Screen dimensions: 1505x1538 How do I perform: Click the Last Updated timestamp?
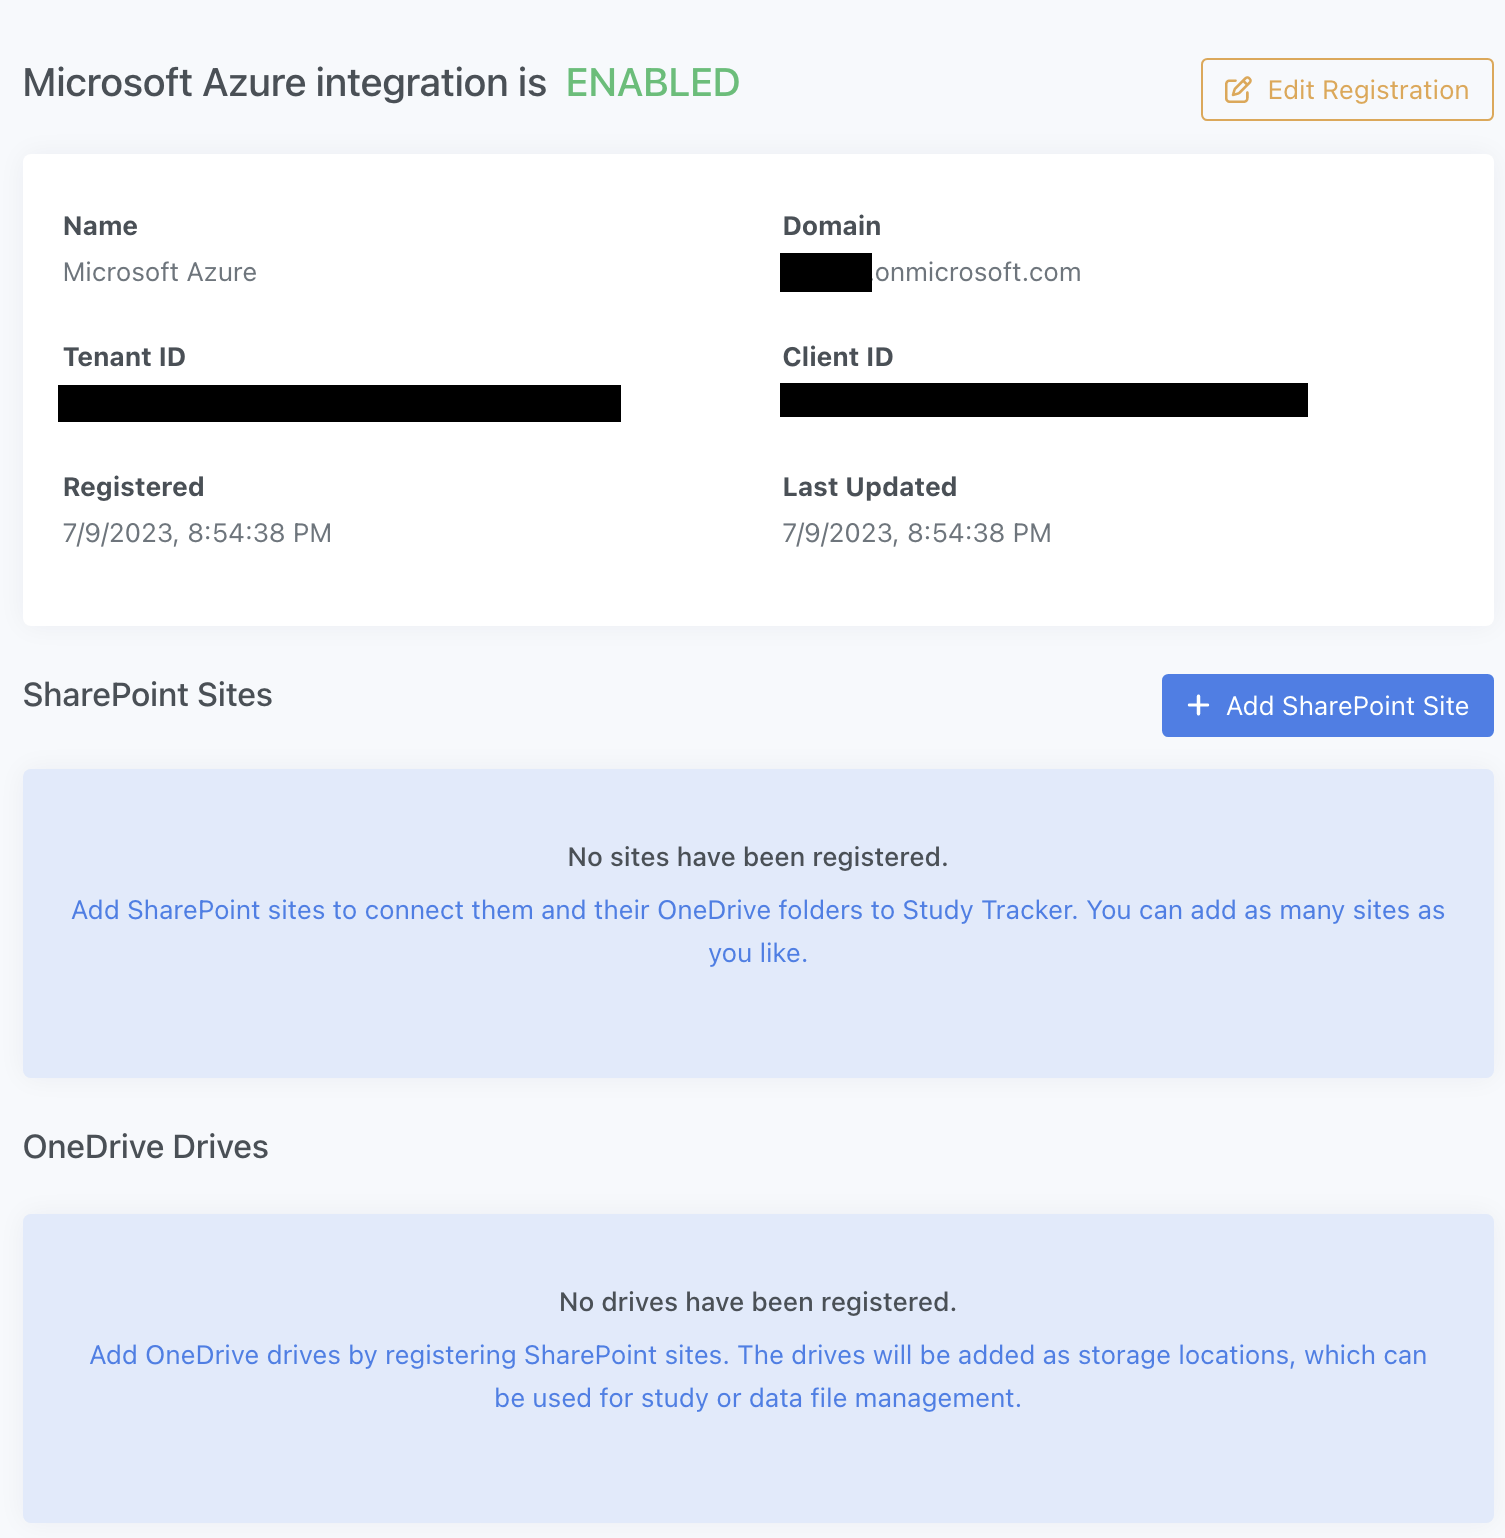point(917,533)
